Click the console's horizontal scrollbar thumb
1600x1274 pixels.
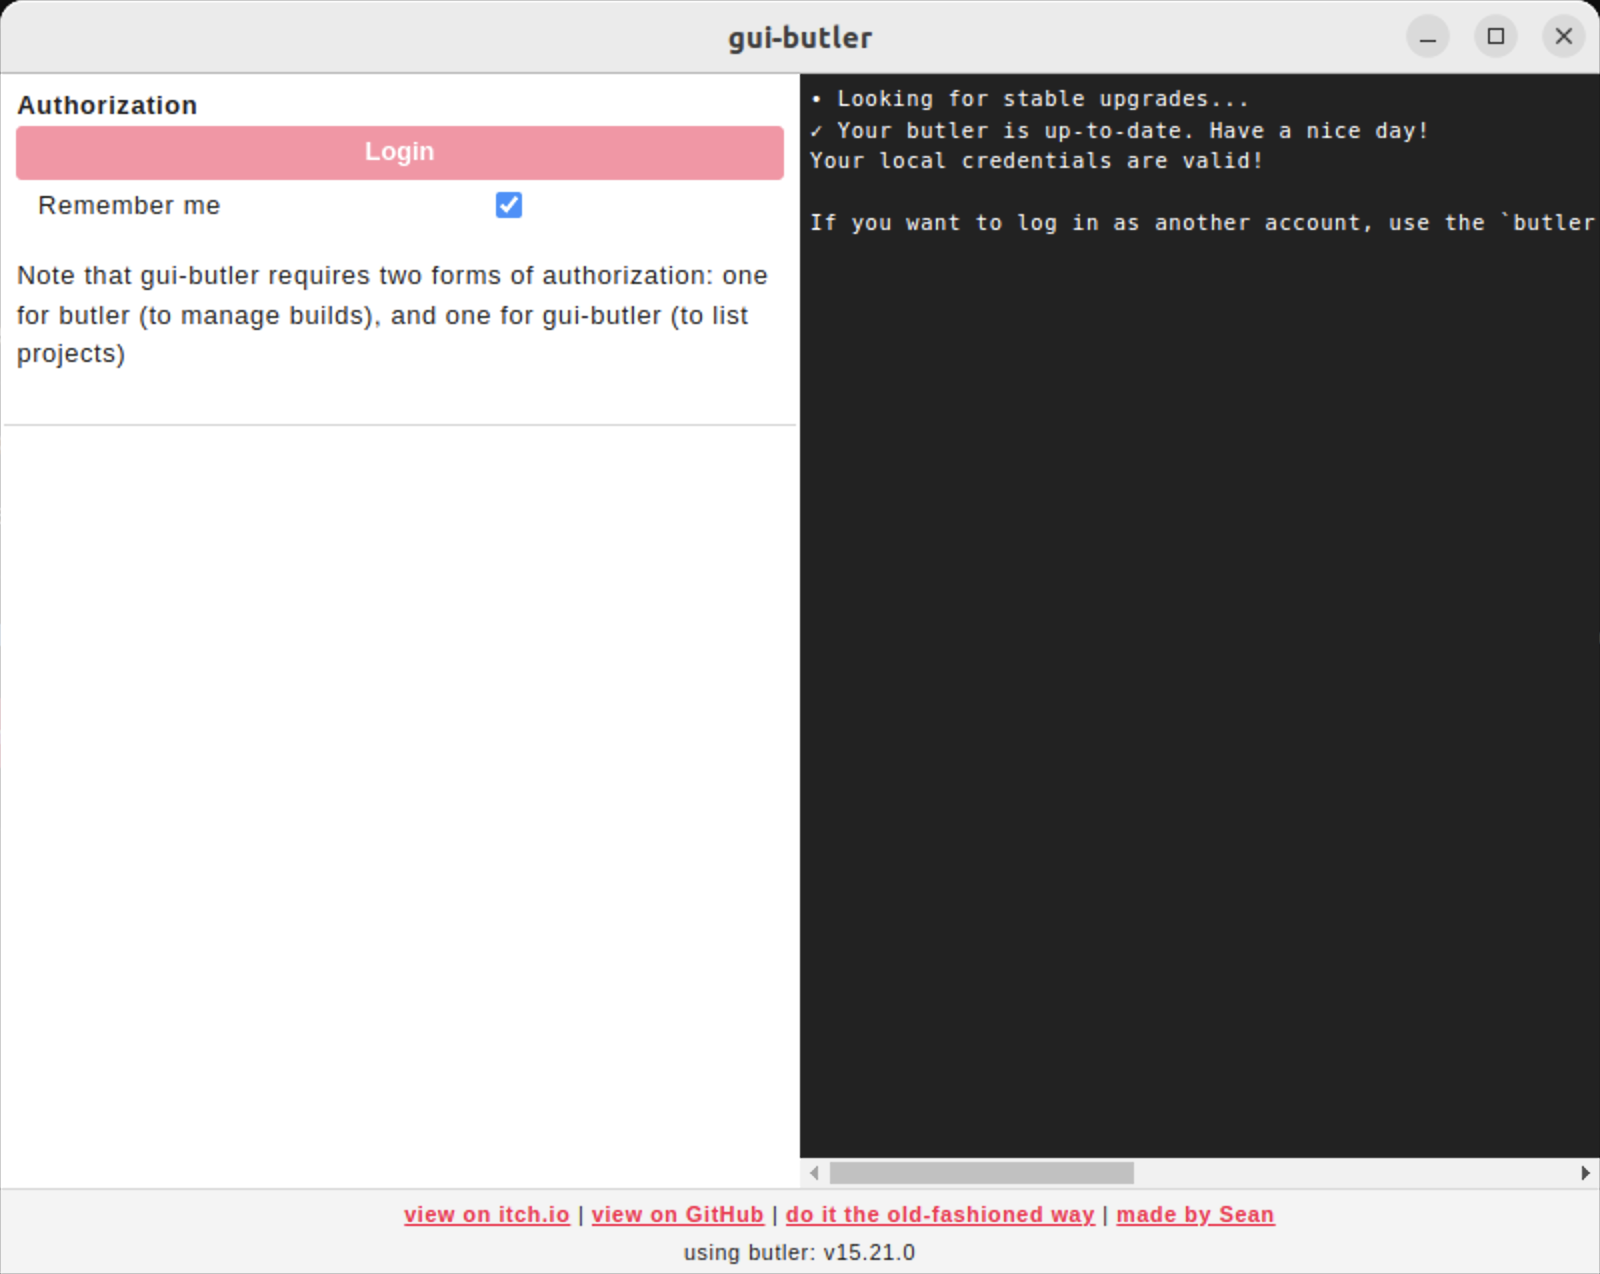tap(982, 1172)
